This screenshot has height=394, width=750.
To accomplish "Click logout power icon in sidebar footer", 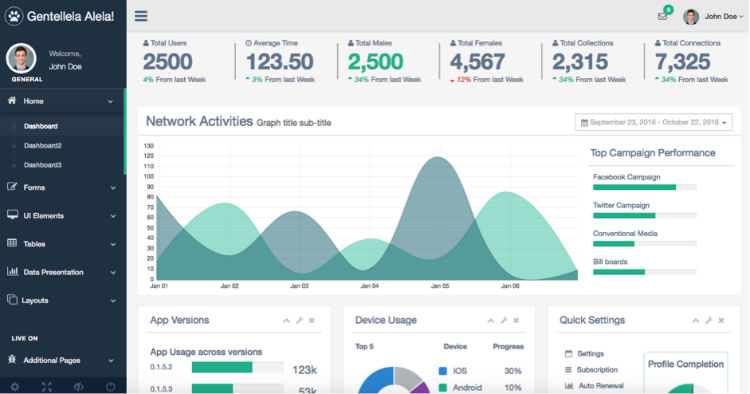I will (110, 387).
